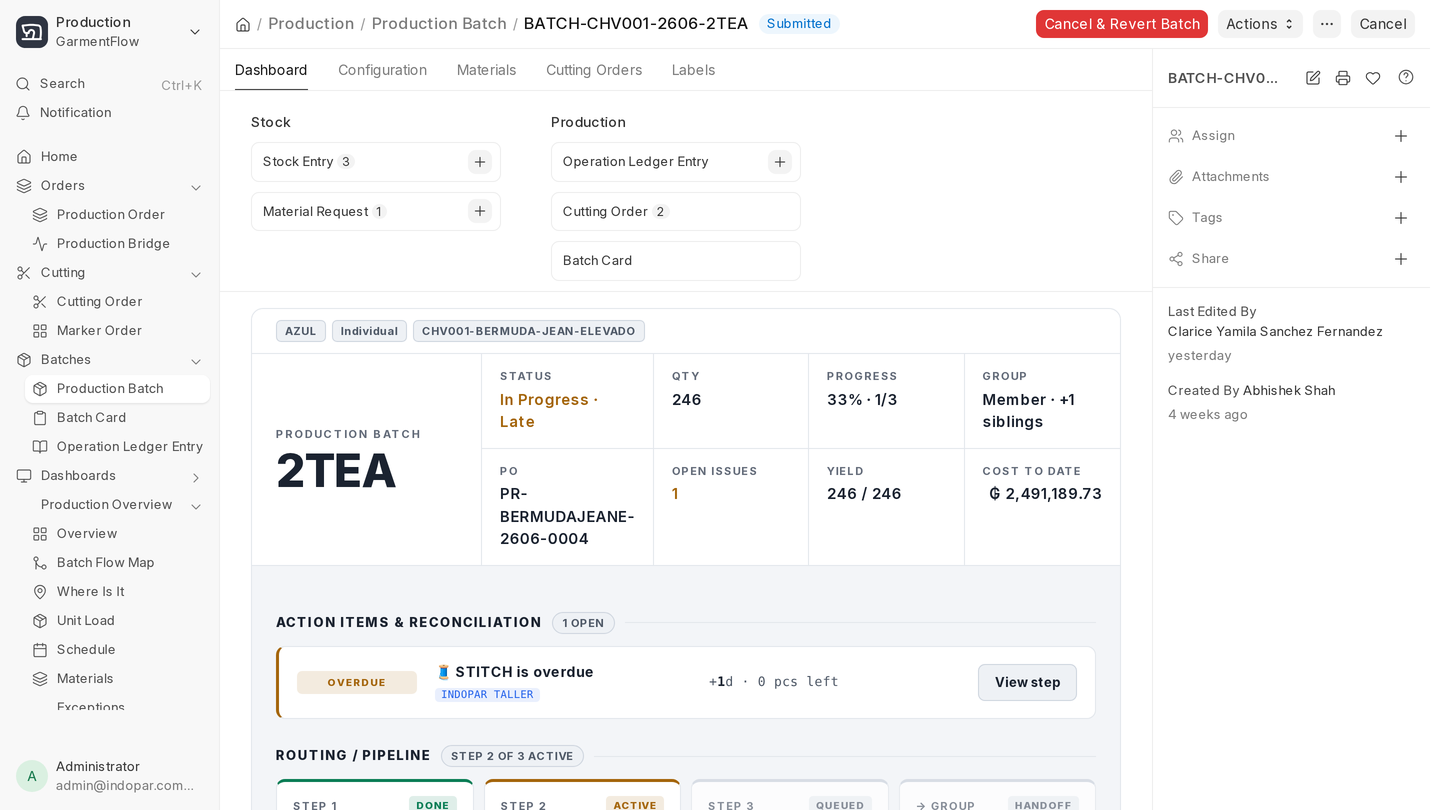Image resolution: width=1440 pixels, height=810 pixels.
Task: Switch to the Cutting Orders tab
Action: pyautogui.click(x=594, y=70)
